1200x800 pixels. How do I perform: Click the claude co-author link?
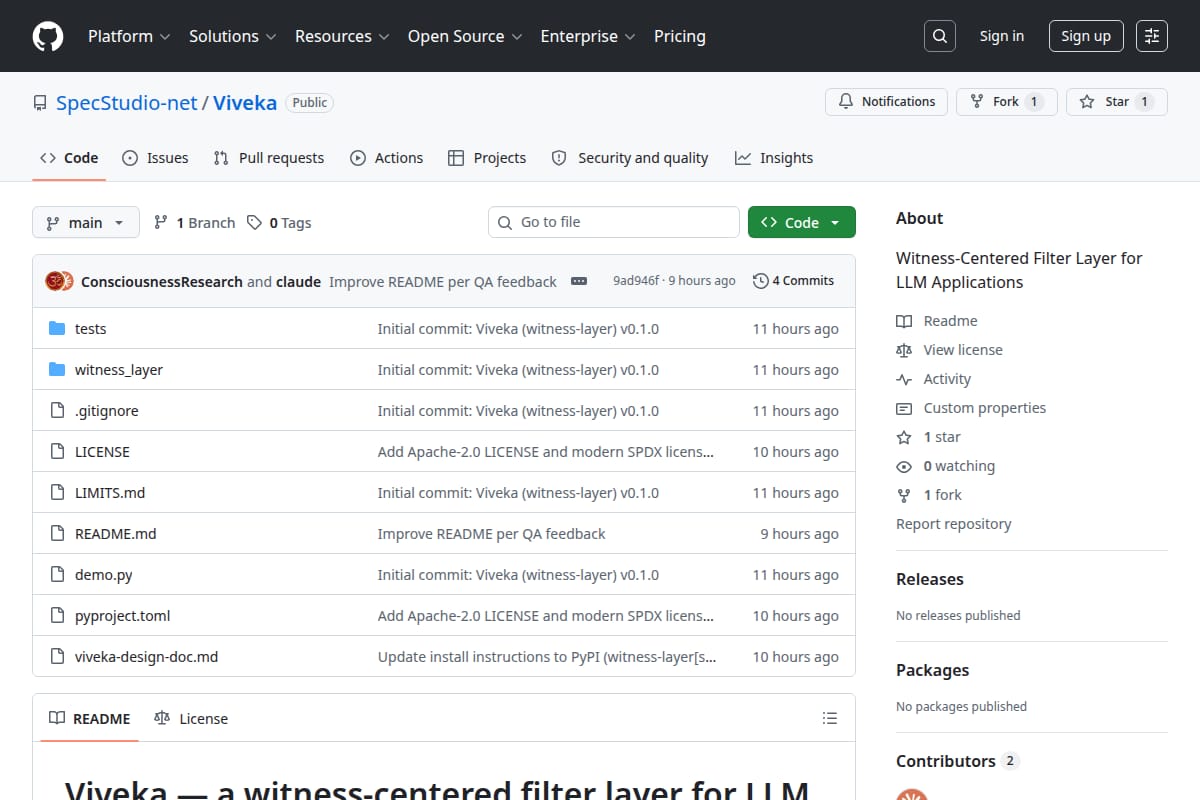click(298, 281)
